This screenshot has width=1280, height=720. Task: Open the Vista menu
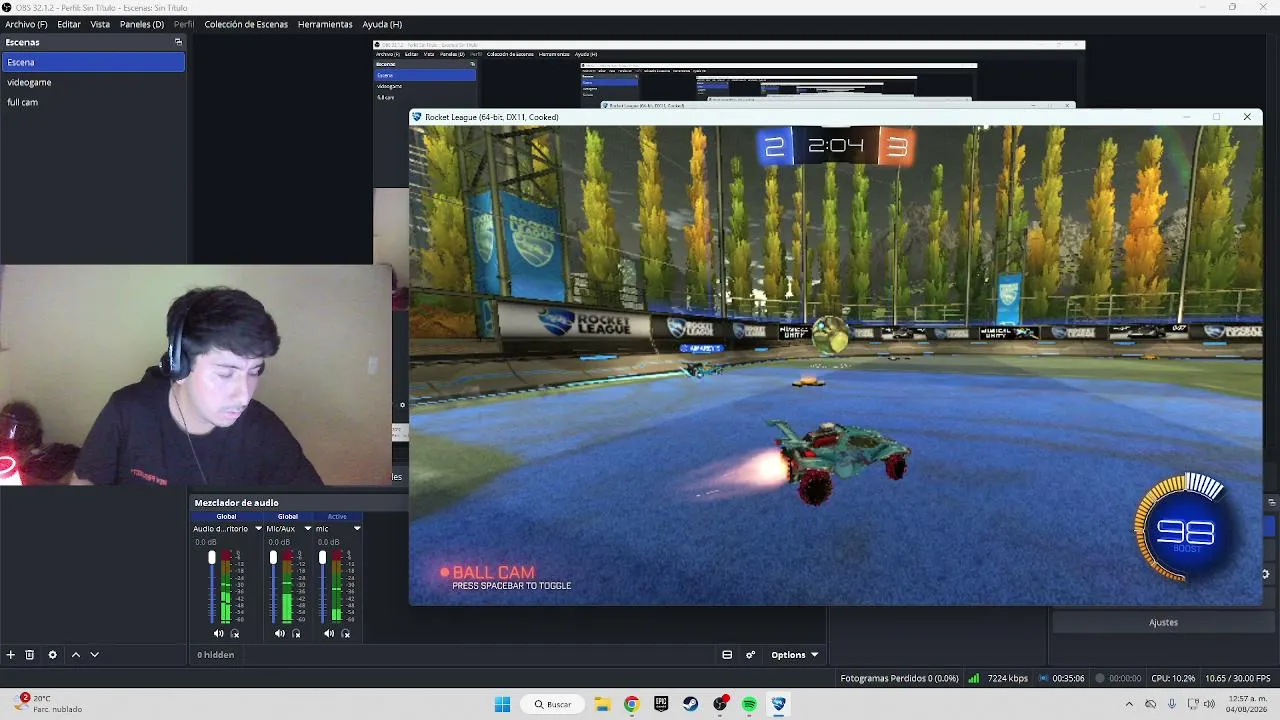tap(100, 24)
